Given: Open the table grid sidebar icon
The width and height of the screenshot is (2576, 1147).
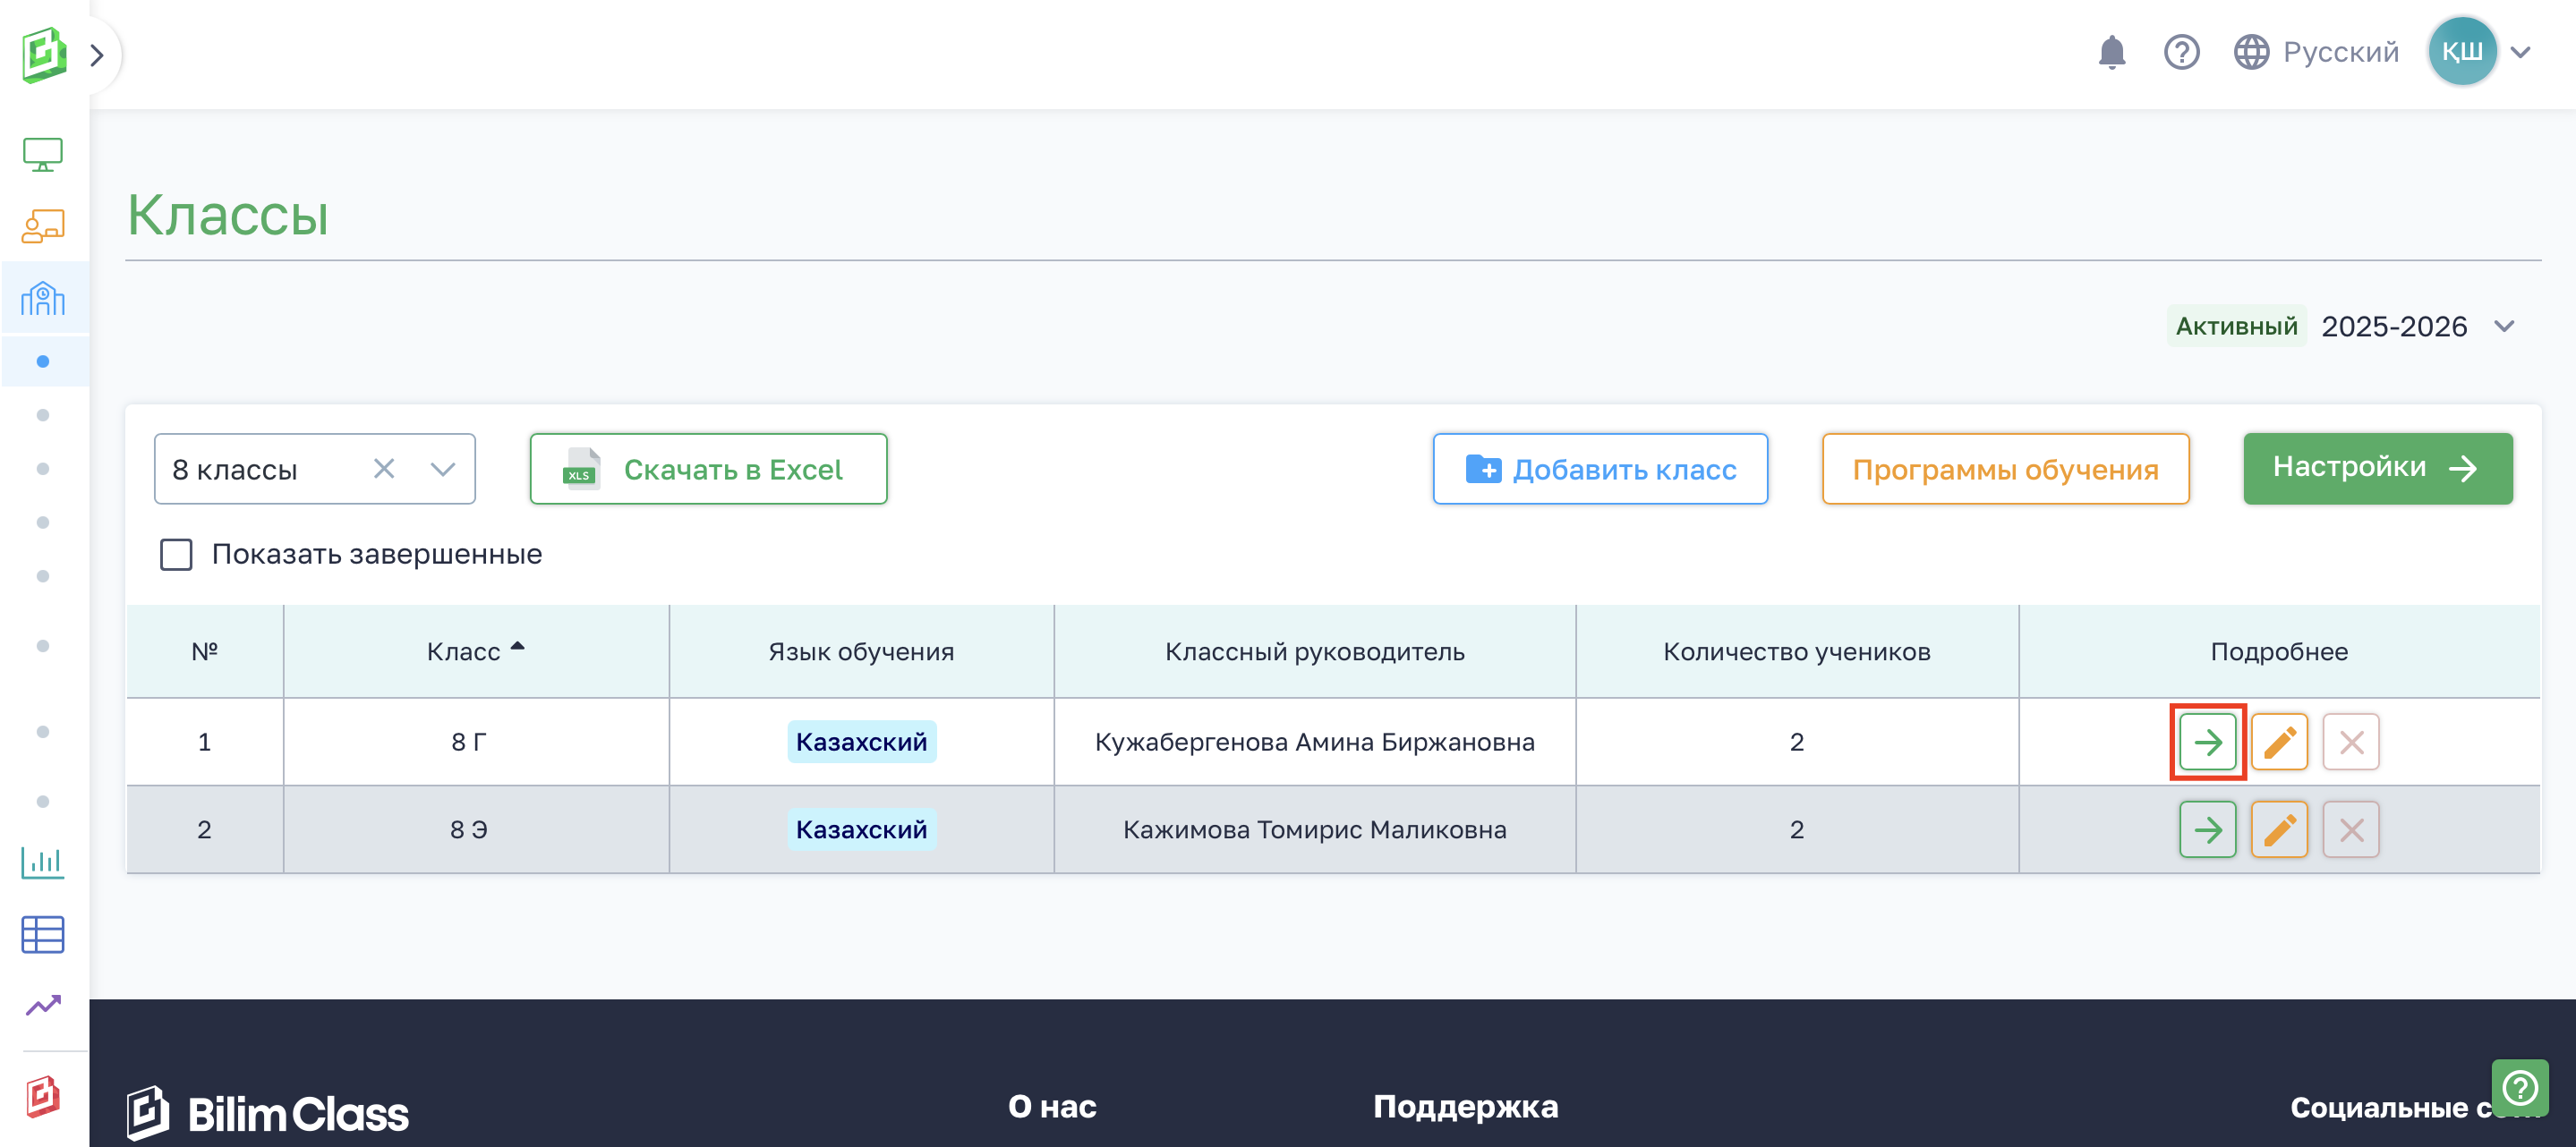Looking at the screenshot, I should coord(43,934).
